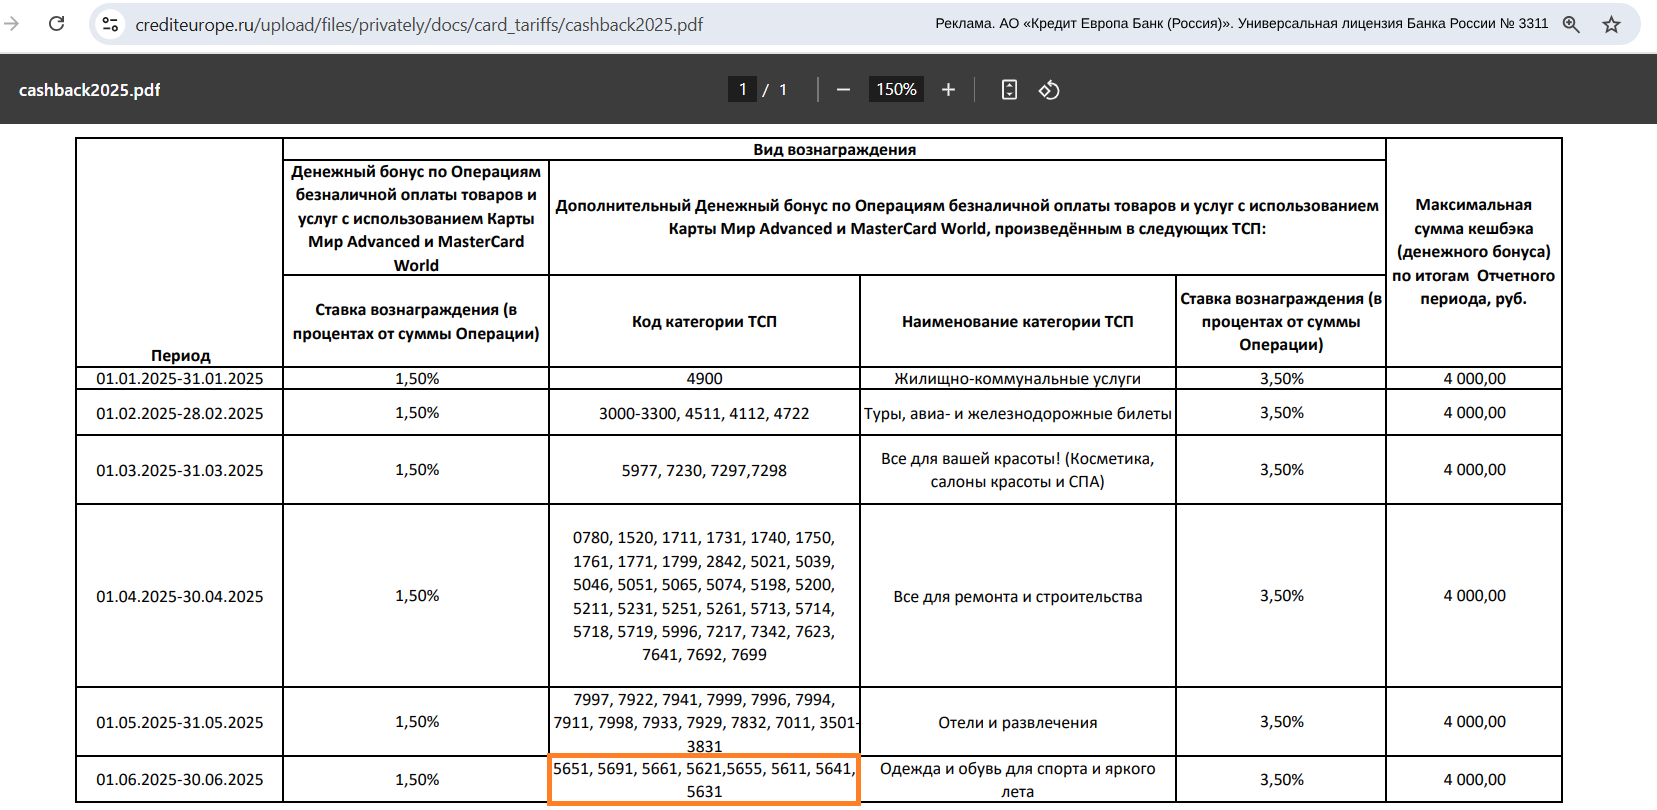Click 'Вид вознаграждения' header
Screen dimensions: 1657x810
tap(835, 149)
